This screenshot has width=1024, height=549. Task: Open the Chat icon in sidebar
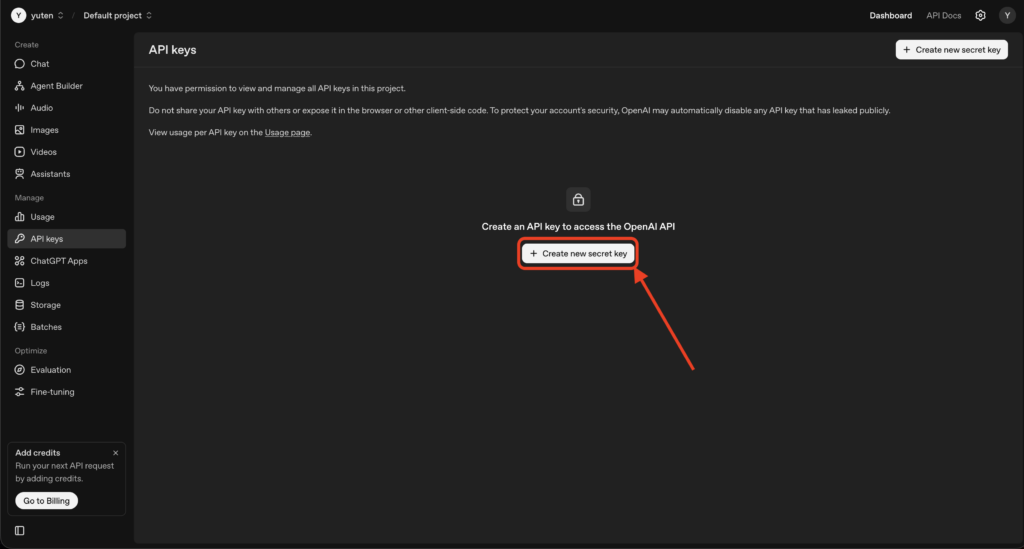(20, 64)
